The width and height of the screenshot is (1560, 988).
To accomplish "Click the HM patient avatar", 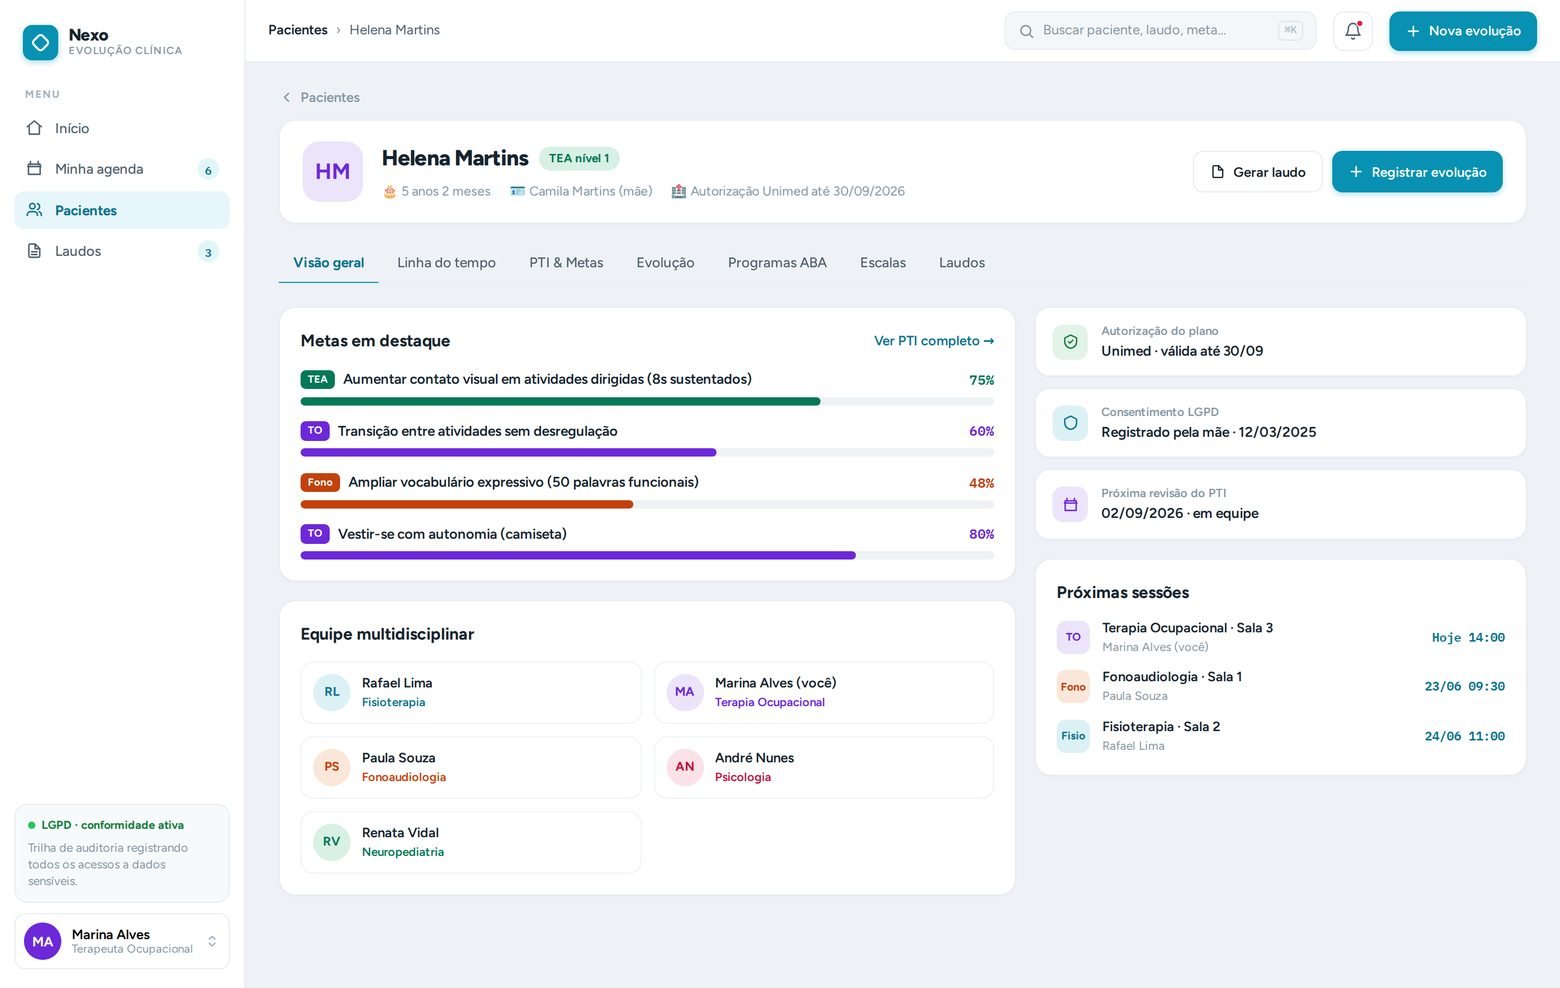I will click(333, 172).
